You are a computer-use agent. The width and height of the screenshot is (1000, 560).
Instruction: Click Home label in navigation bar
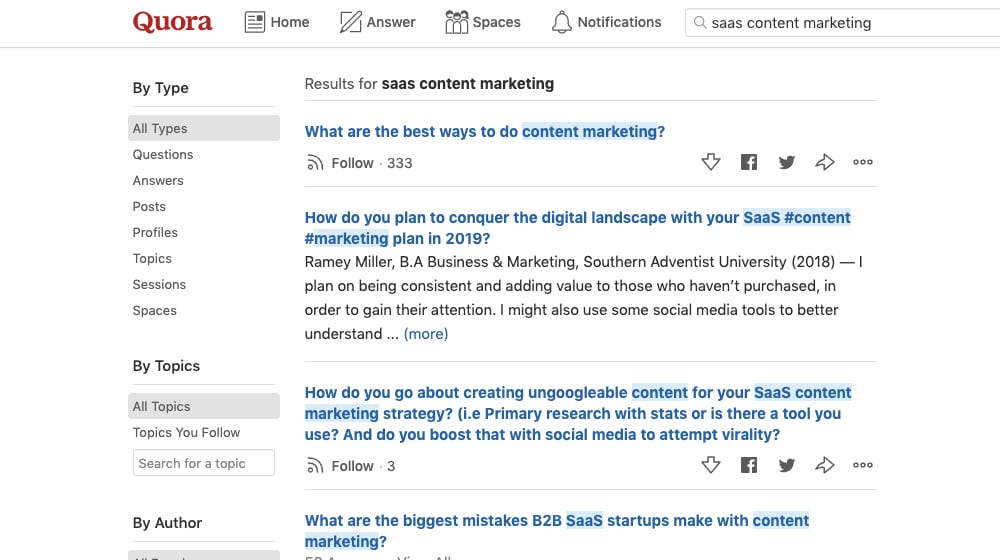290,22
